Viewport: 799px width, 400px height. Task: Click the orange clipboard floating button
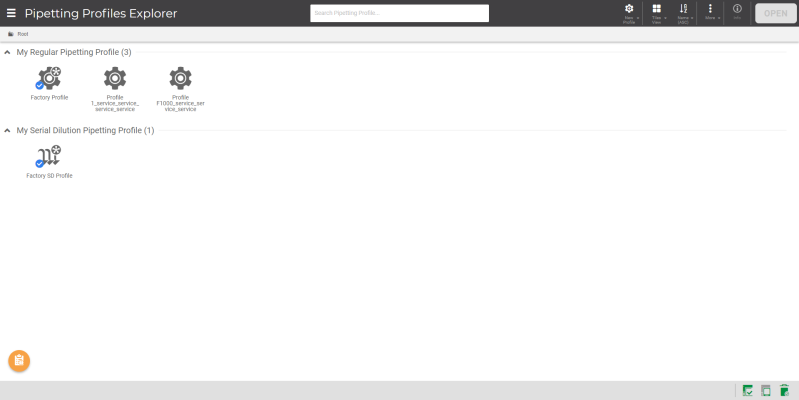click(x=19, y=361)
